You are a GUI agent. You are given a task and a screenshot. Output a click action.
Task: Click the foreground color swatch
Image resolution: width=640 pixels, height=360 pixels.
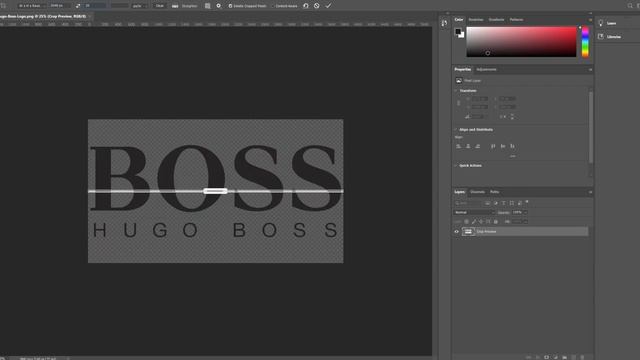458,31
